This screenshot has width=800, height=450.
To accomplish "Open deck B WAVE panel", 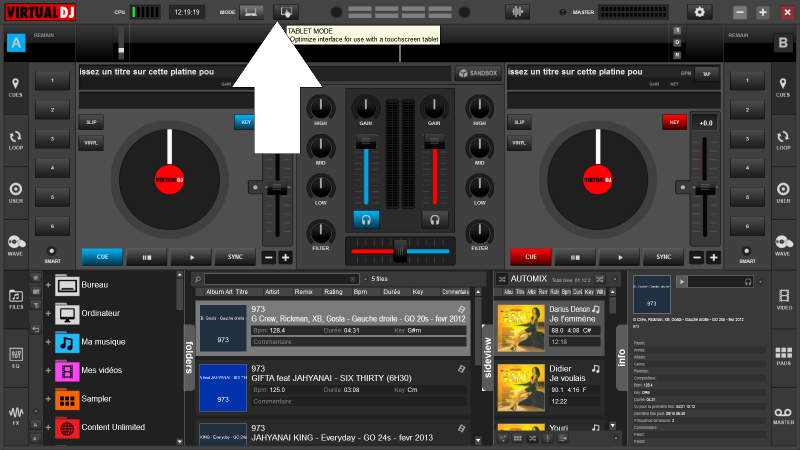I will click(x=783, y=245).
